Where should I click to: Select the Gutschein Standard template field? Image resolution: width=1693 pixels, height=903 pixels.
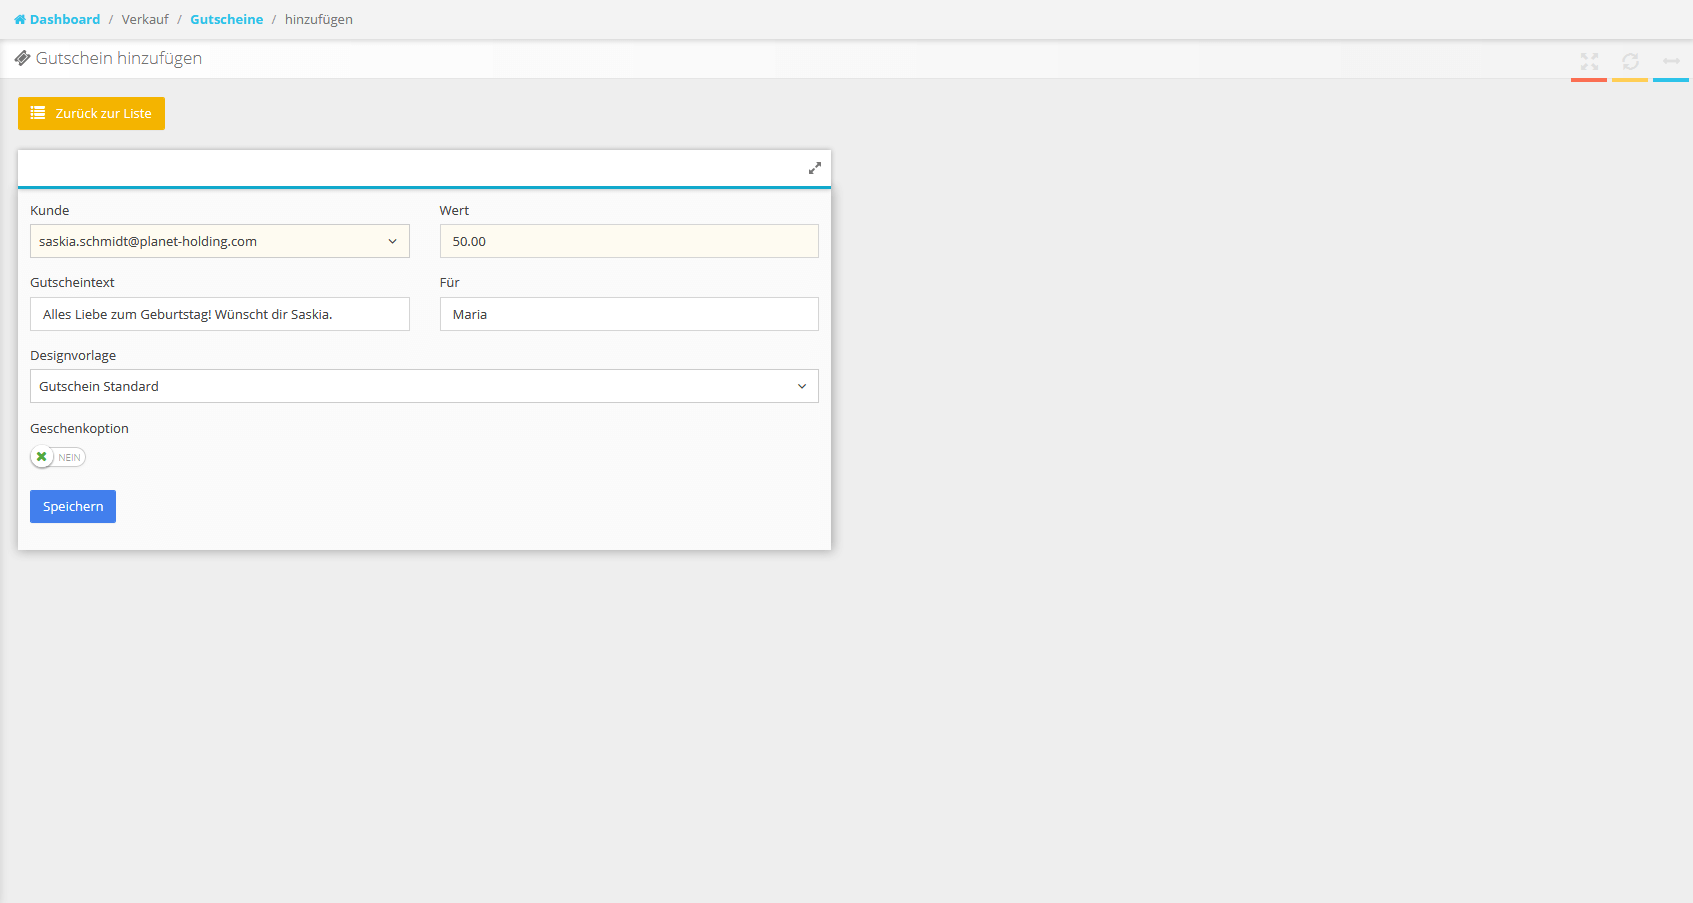(400, 386)
